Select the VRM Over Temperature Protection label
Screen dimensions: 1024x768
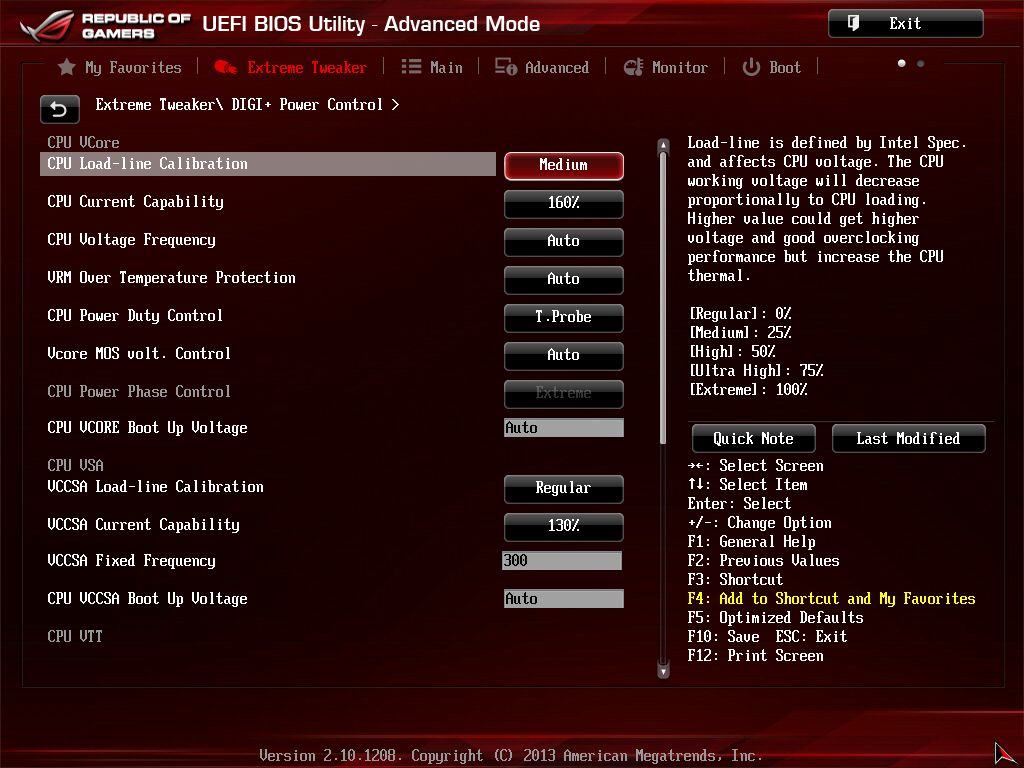[171, 278]
